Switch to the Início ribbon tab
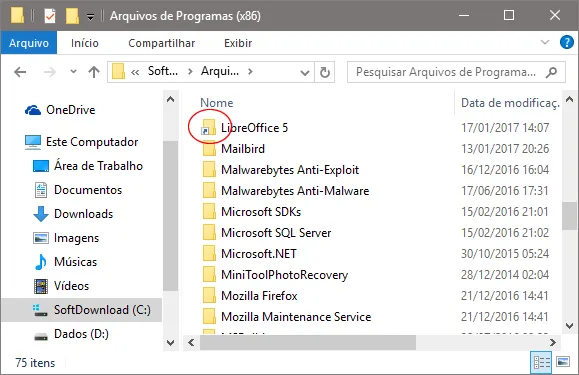The width and height of the screenshot is (579, 375). tap(85, 43)
